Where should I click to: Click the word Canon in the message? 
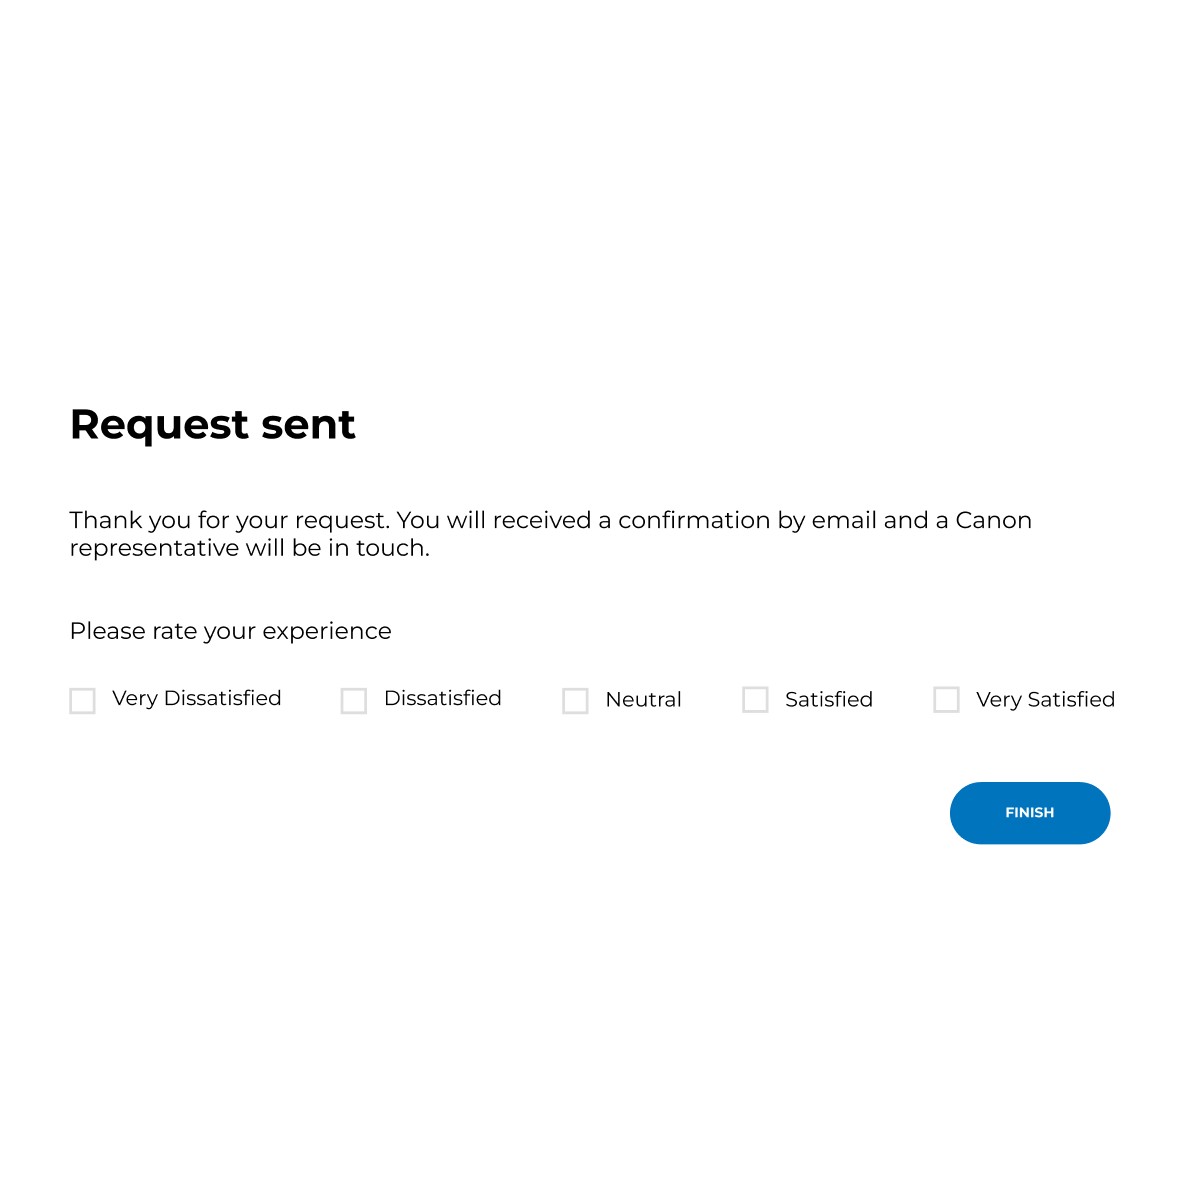click(x=994, y=520)
